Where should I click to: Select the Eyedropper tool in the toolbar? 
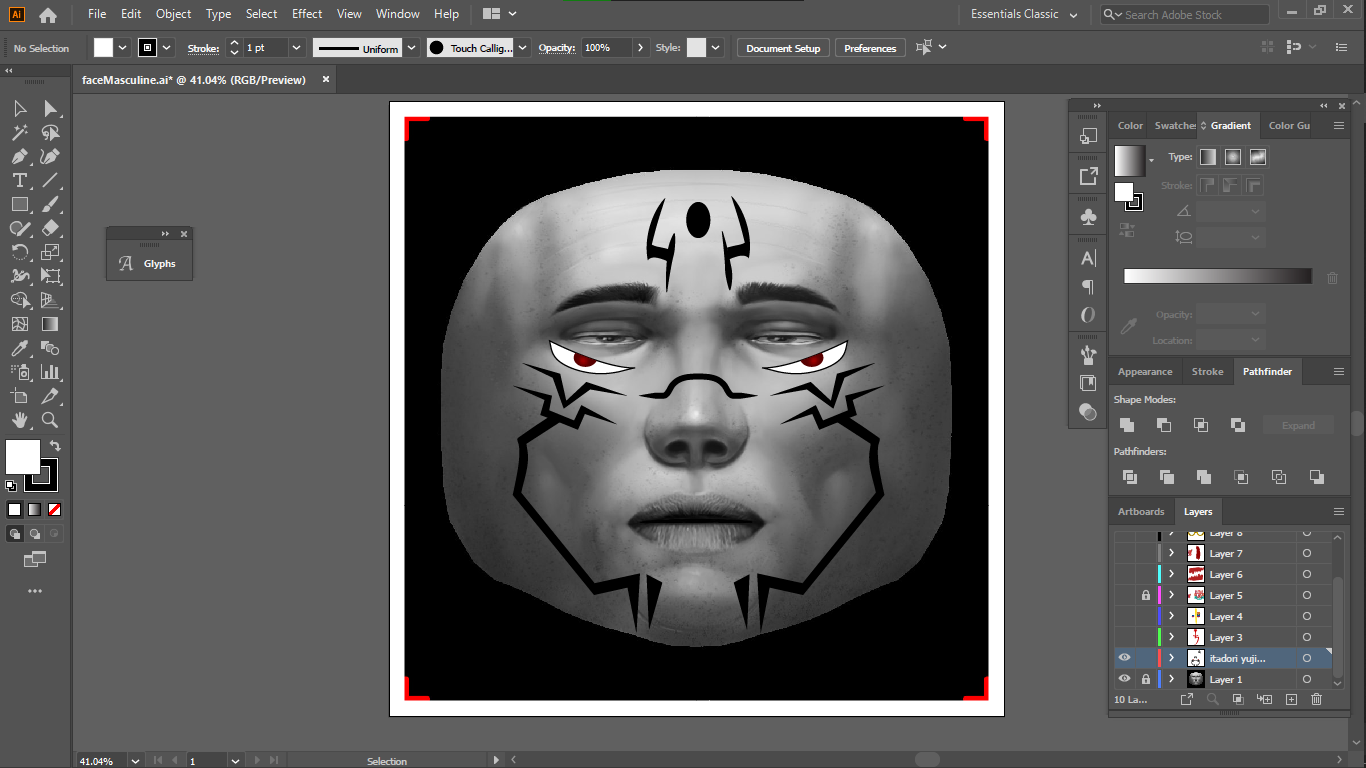pos(20,348)
